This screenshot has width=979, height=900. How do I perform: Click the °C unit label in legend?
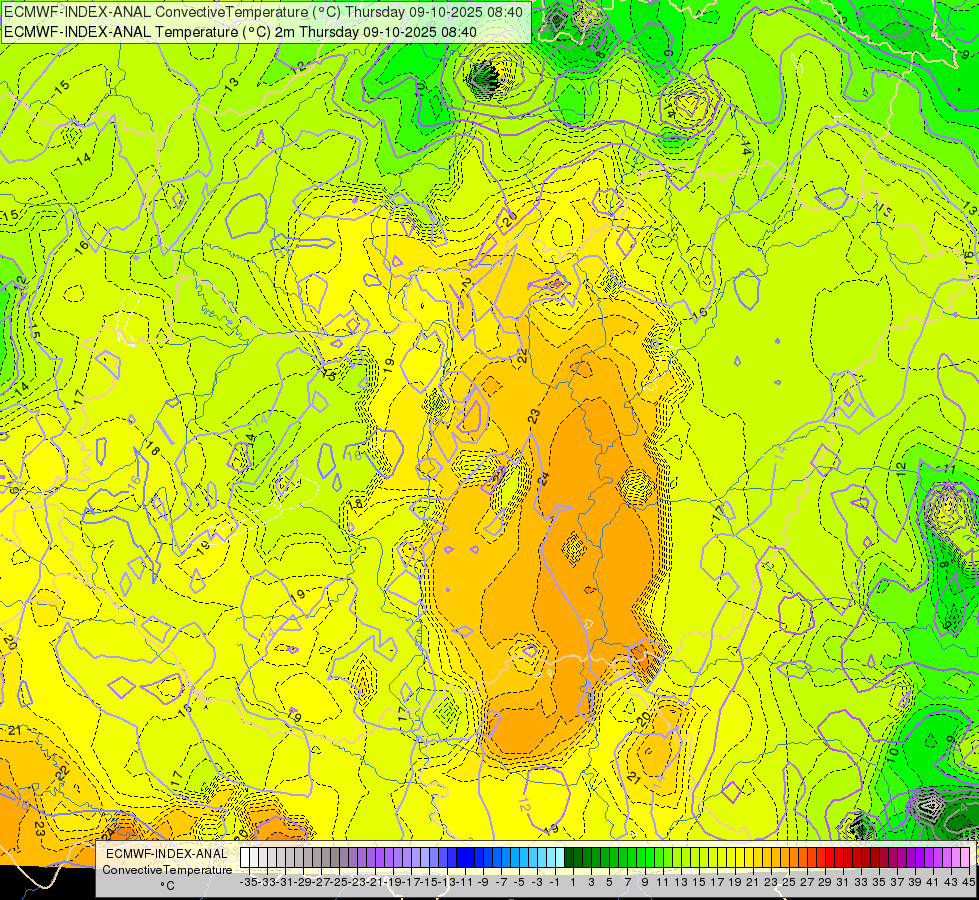click(167, 886)
